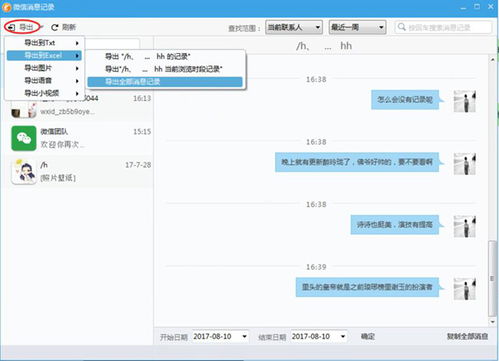The image size is (499, 361).
Task: Click sender avatar beside 诗诗也挺美 message
Action: click(x=465, y=226)
